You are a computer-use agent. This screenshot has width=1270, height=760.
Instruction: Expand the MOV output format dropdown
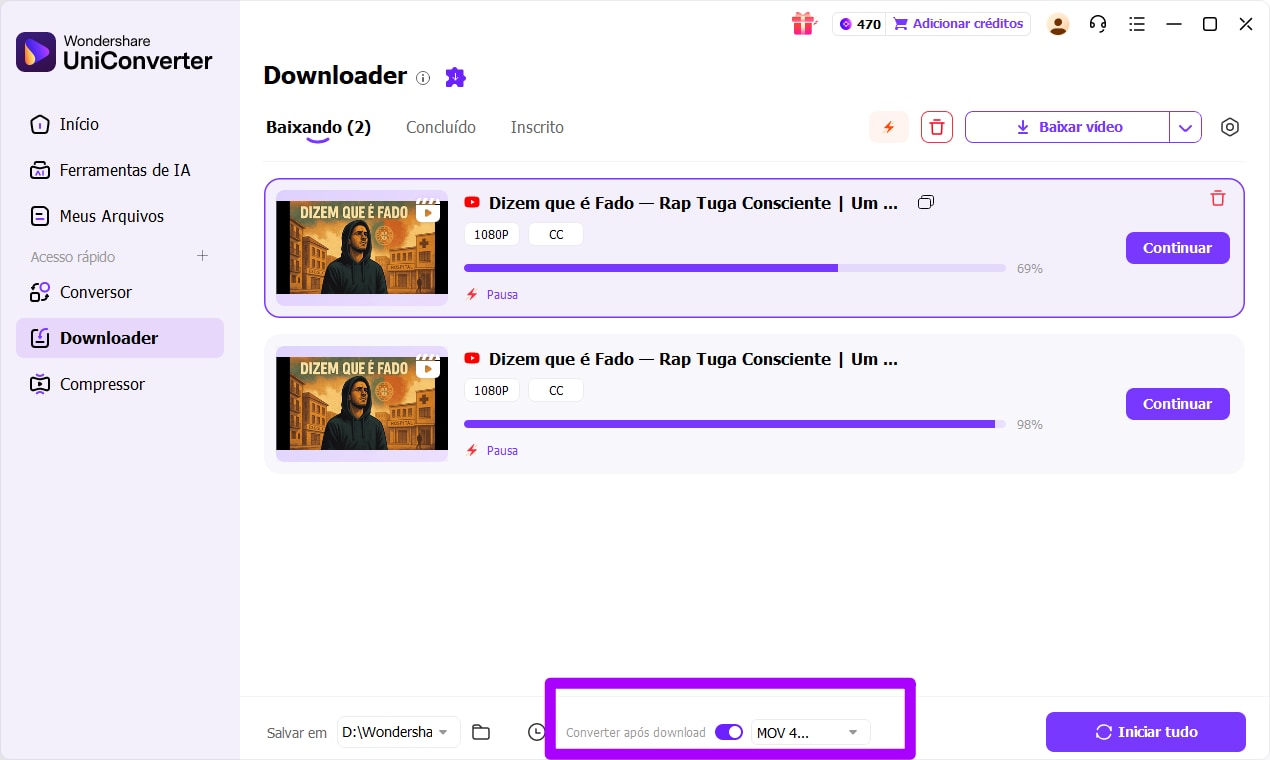coord(852,732)
